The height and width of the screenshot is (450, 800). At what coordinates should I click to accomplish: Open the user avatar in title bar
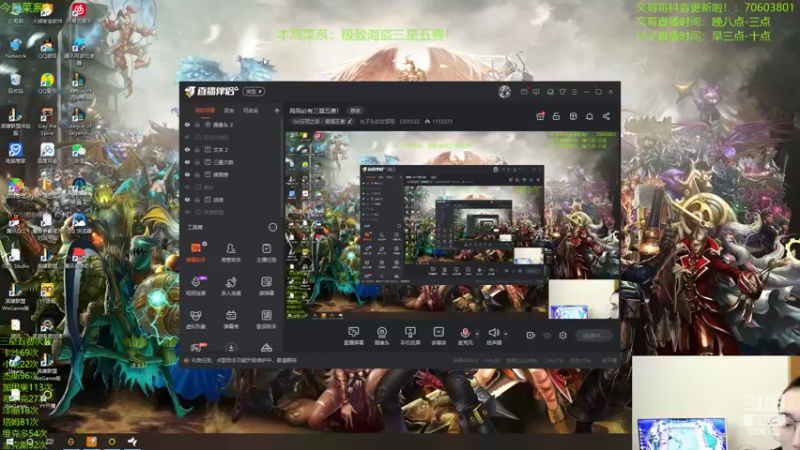tap(505, 92)
